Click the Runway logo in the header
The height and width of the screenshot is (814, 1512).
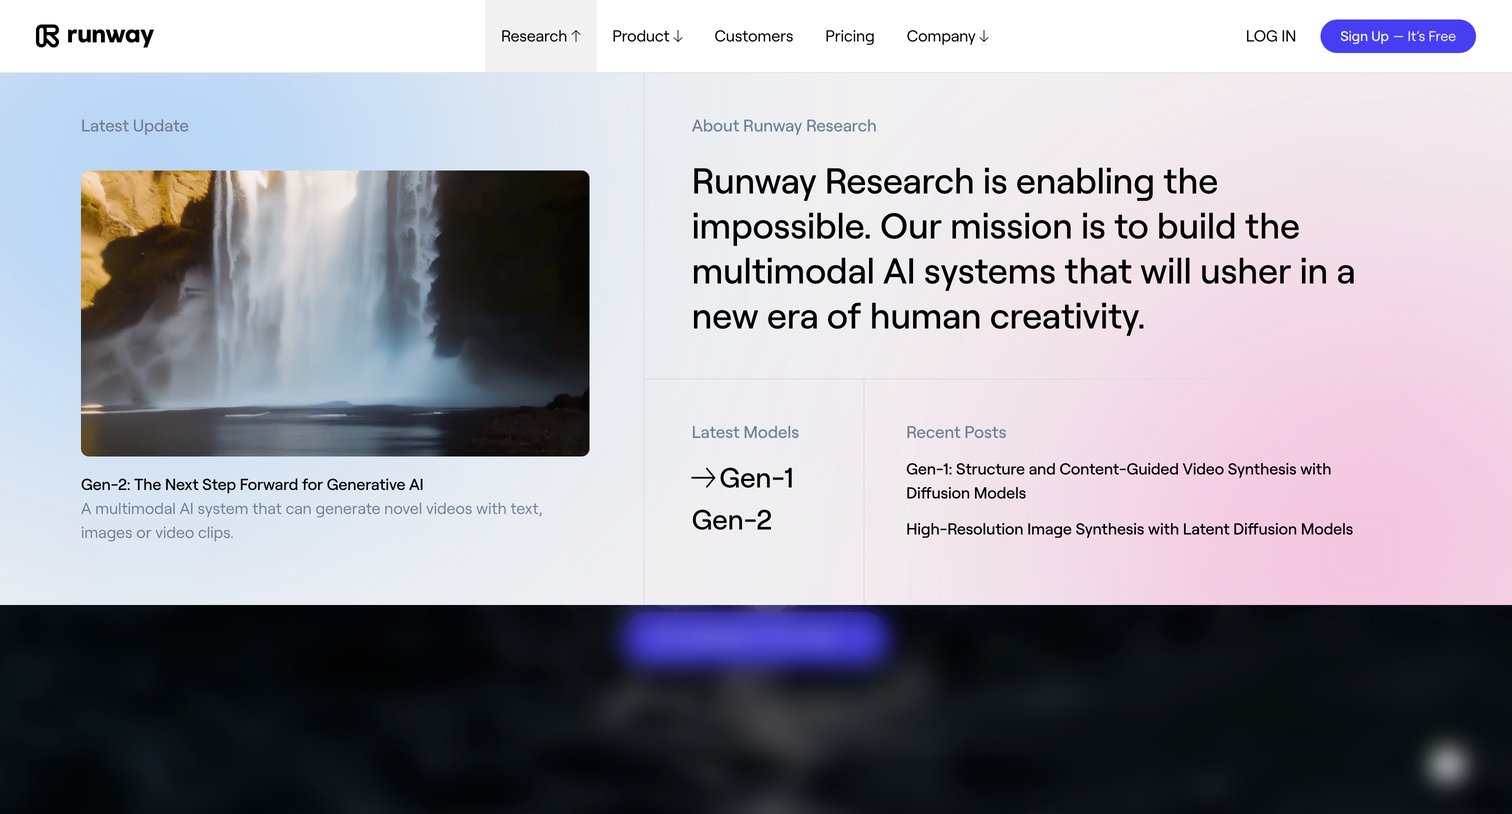click(95, 36)
